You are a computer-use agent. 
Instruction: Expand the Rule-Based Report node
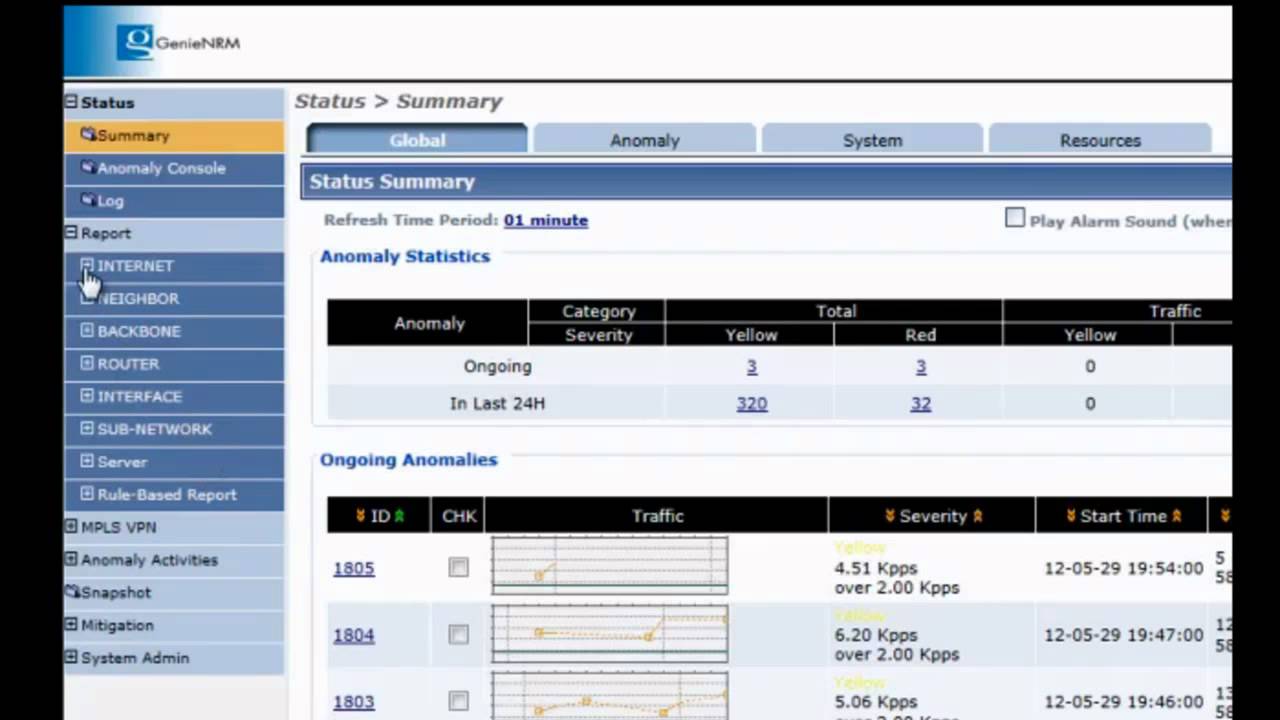pos(87,494)
